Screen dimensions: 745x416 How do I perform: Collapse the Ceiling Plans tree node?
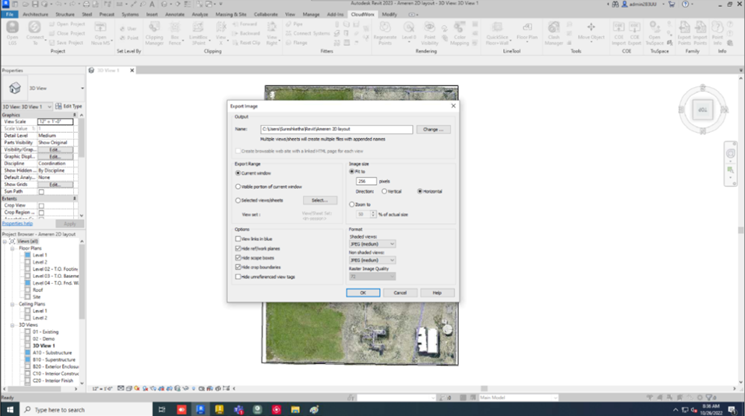12,304
